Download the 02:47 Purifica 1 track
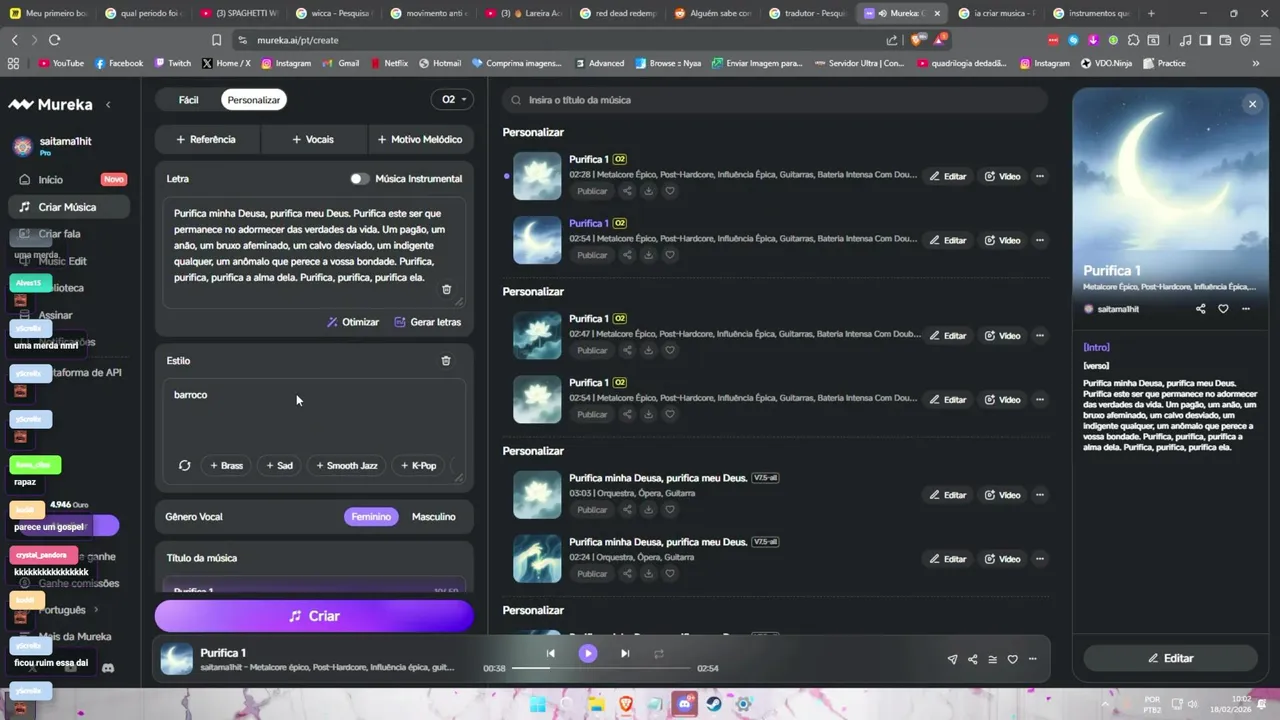Screen dimensions: 1280x720 648,350
